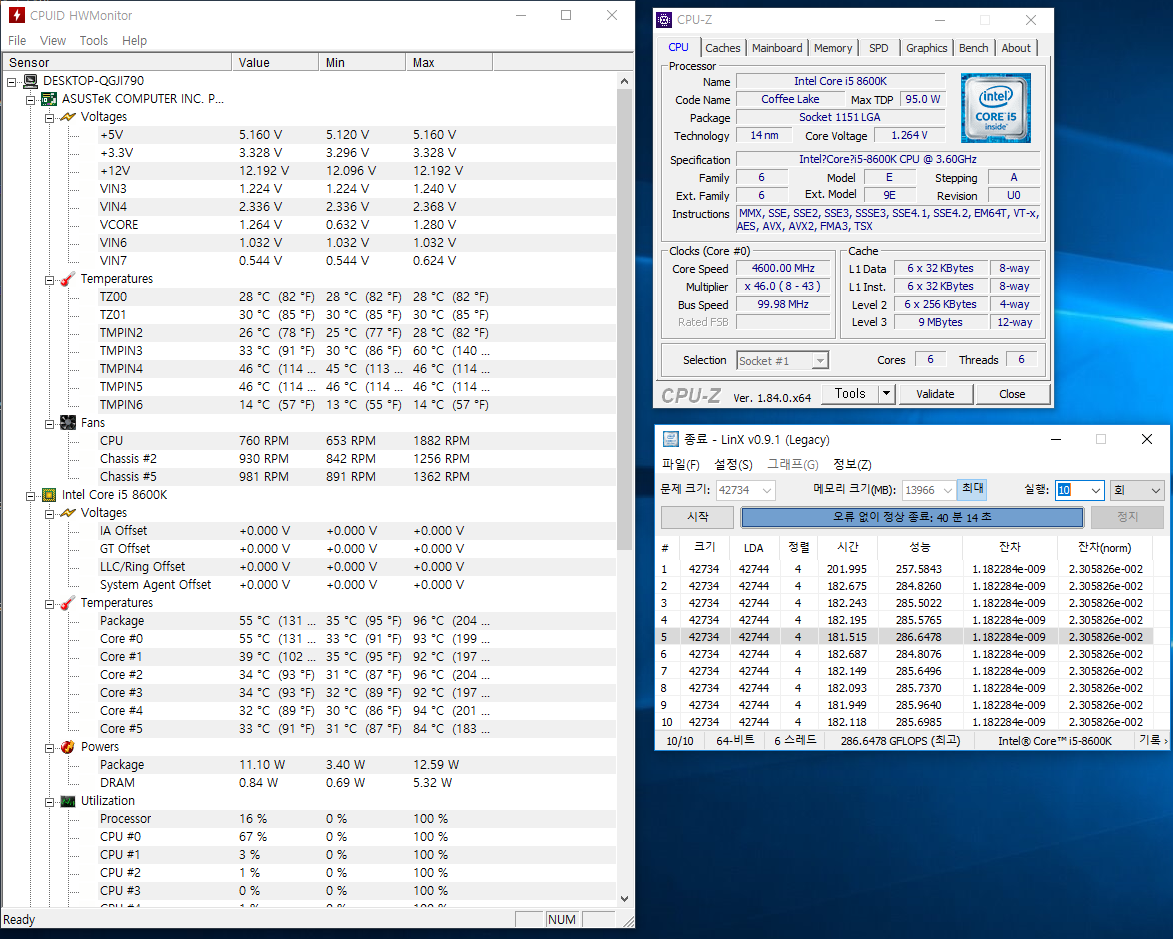Click the LinX 최대 max memory button
1173x939 pixels.
tap(973, 489)
